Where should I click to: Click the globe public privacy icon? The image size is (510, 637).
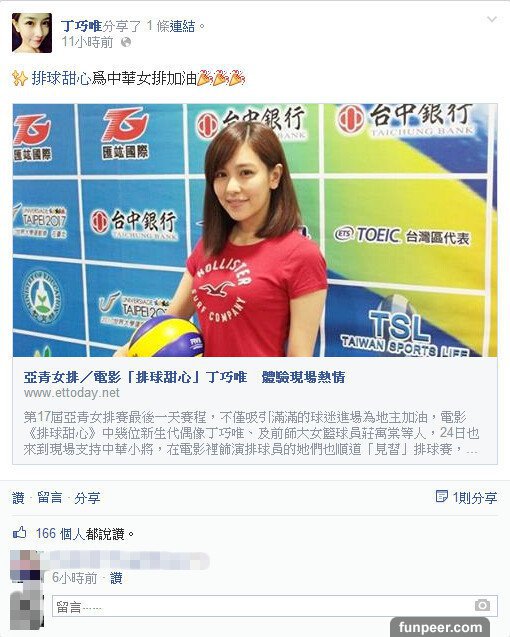point(126,42)
